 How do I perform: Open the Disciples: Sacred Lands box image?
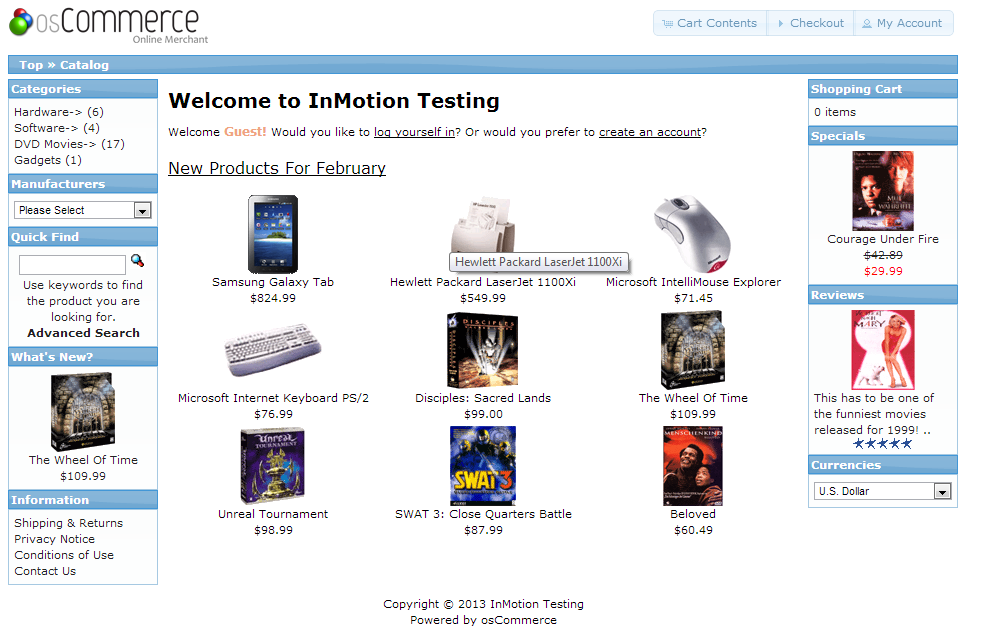483,350
